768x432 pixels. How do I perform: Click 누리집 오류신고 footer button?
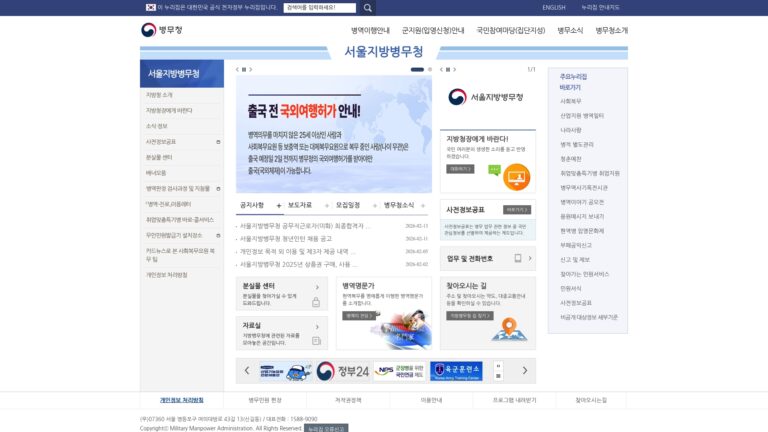326,429
